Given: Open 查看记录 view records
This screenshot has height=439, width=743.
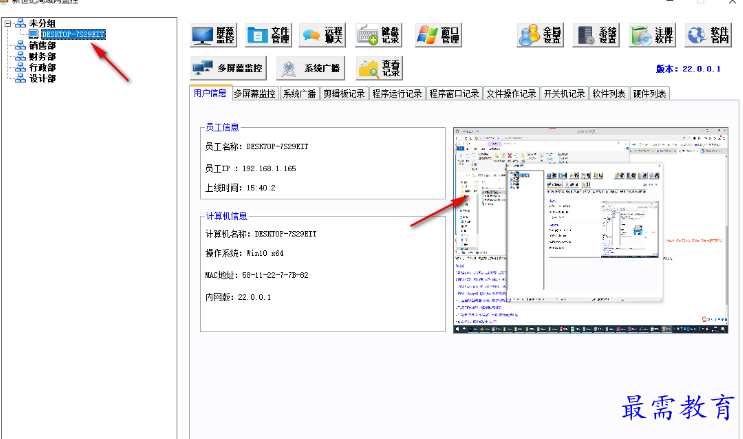Looking at the screenshot, I should (x=380, y=69).
